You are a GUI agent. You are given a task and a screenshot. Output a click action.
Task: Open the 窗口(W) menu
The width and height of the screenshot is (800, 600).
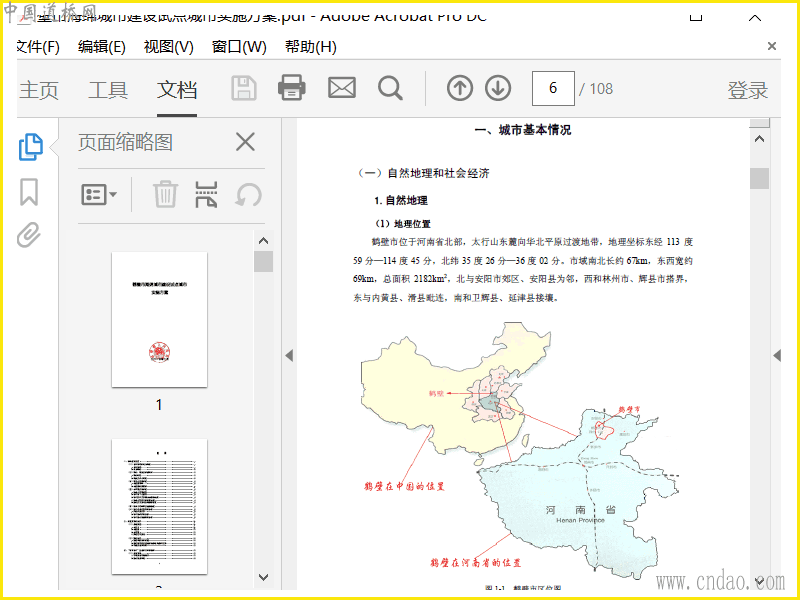pyautogui.click(x=239, y=47)
